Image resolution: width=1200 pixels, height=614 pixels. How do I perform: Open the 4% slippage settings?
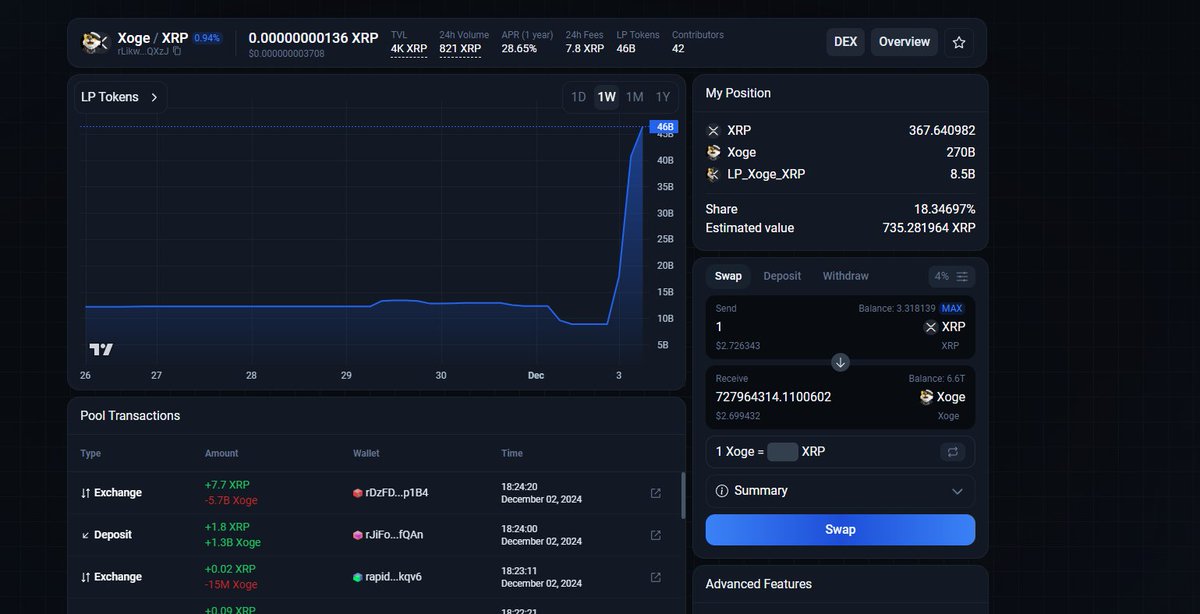click(x=951, y=276)
